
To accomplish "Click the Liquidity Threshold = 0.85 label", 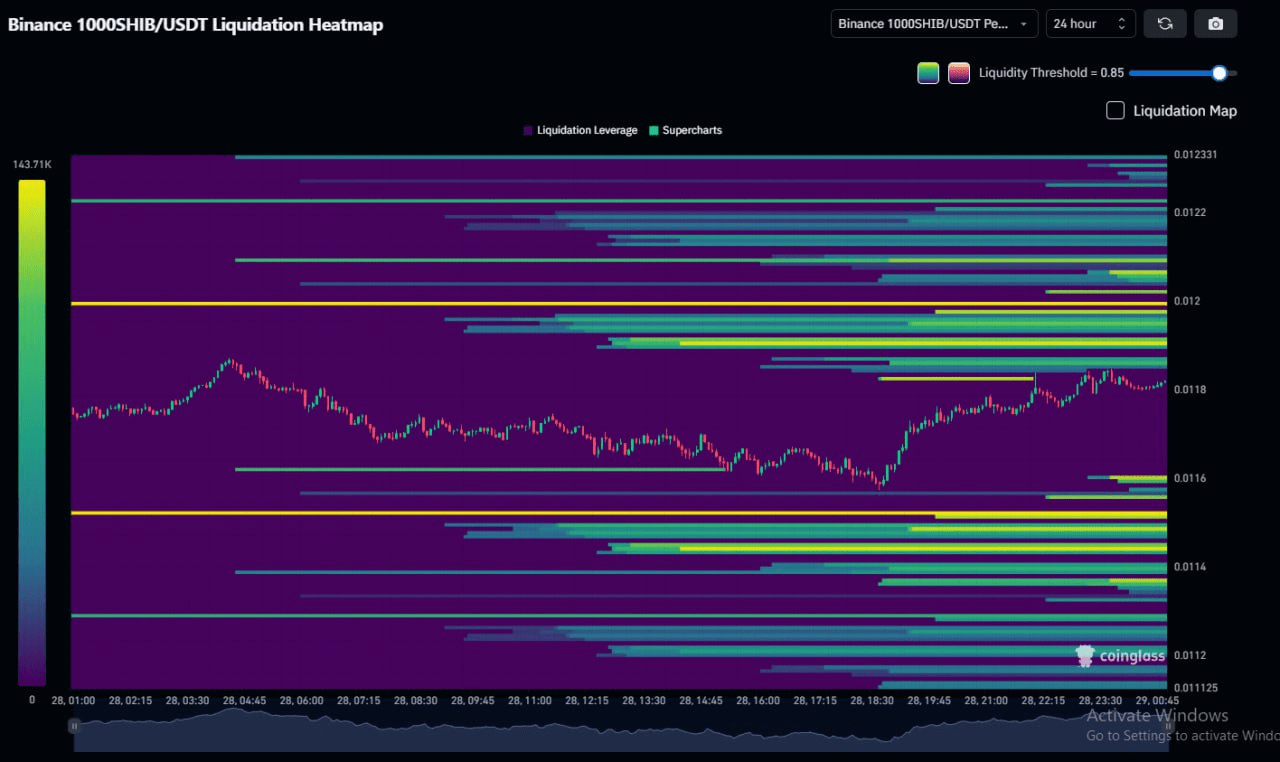I will pyautogui.click(x=1050, y=73).
